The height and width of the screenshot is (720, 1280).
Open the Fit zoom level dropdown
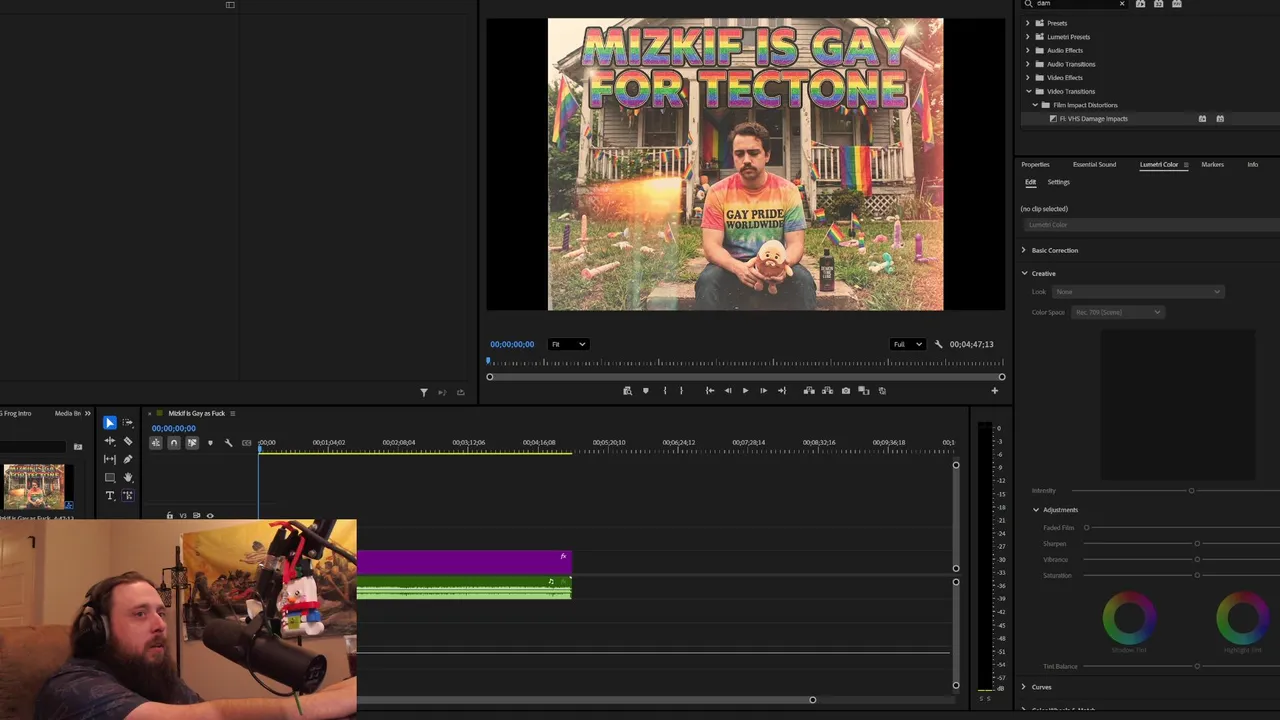pos(568,344)
